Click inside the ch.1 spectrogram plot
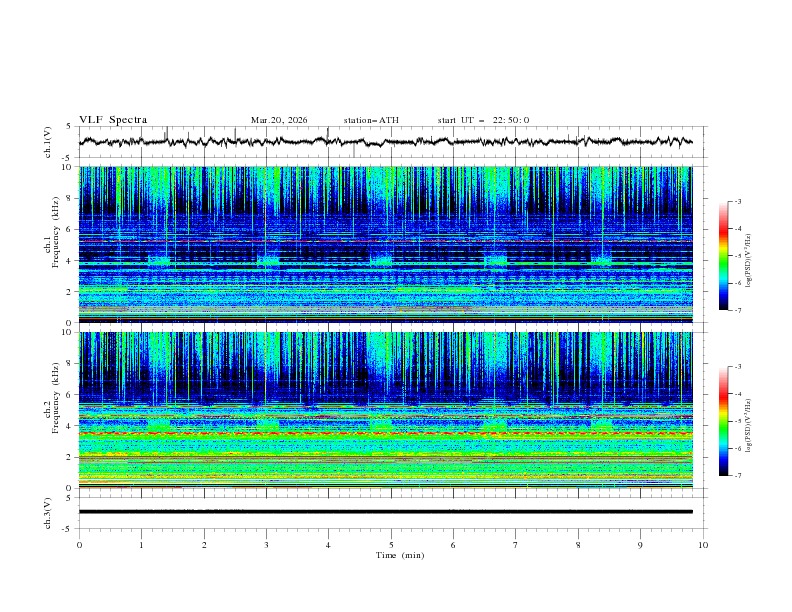The image size is (792, 612). click(x=390, y=244)
